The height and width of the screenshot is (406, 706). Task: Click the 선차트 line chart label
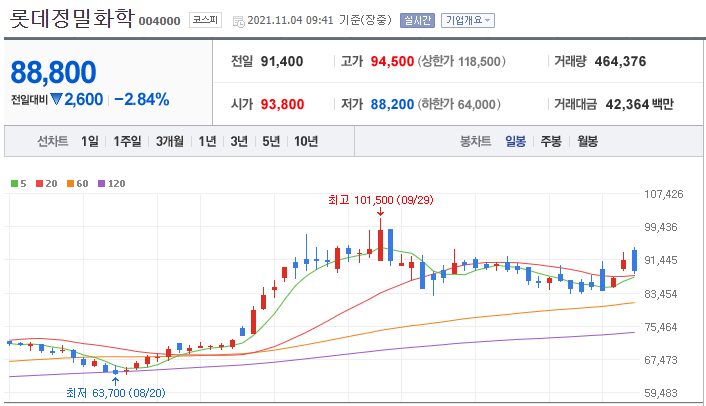[53, 141]
